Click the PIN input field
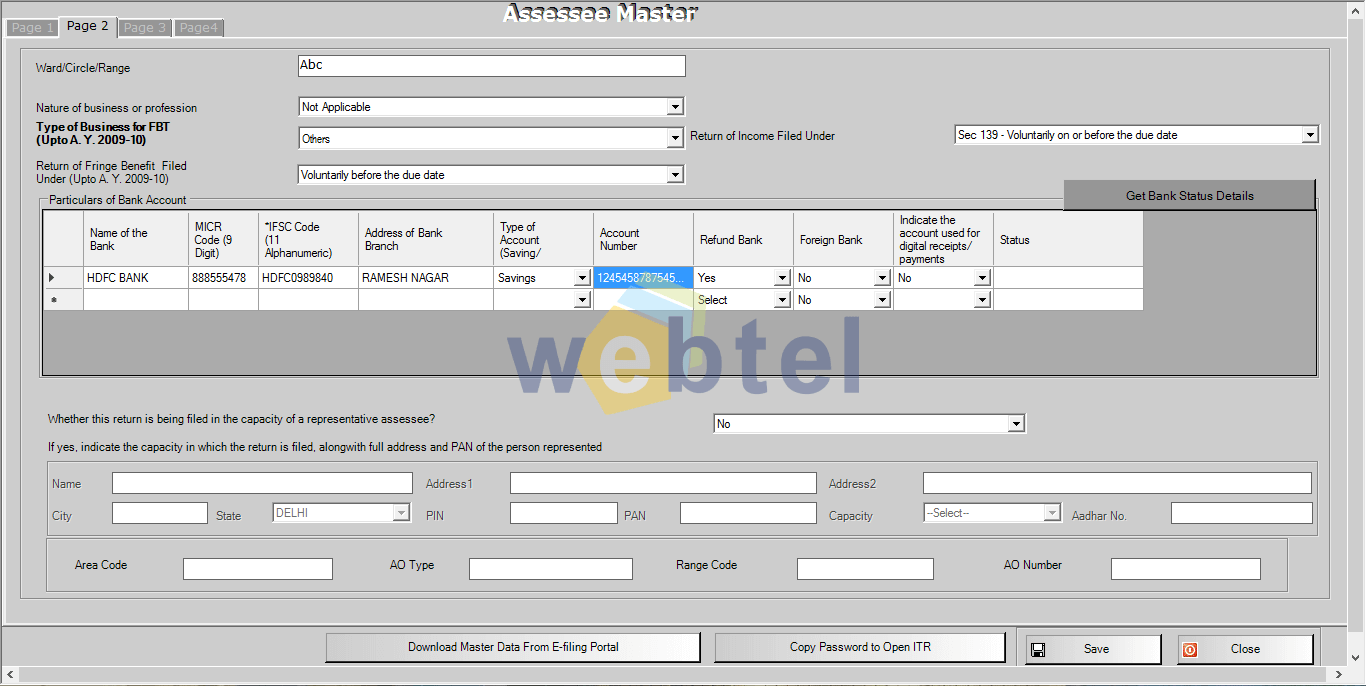 pyautogui.click(x=564, y=513)
